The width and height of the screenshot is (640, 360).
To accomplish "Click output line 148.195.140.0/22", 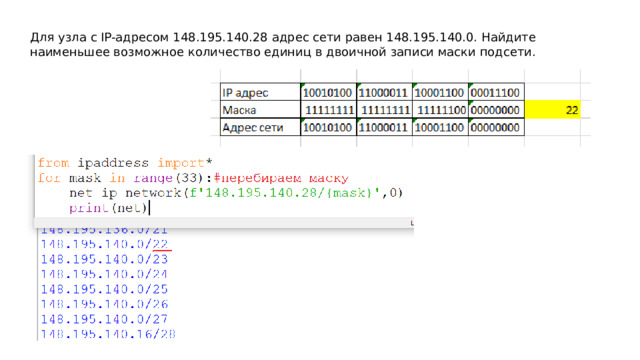I will 104,244.
